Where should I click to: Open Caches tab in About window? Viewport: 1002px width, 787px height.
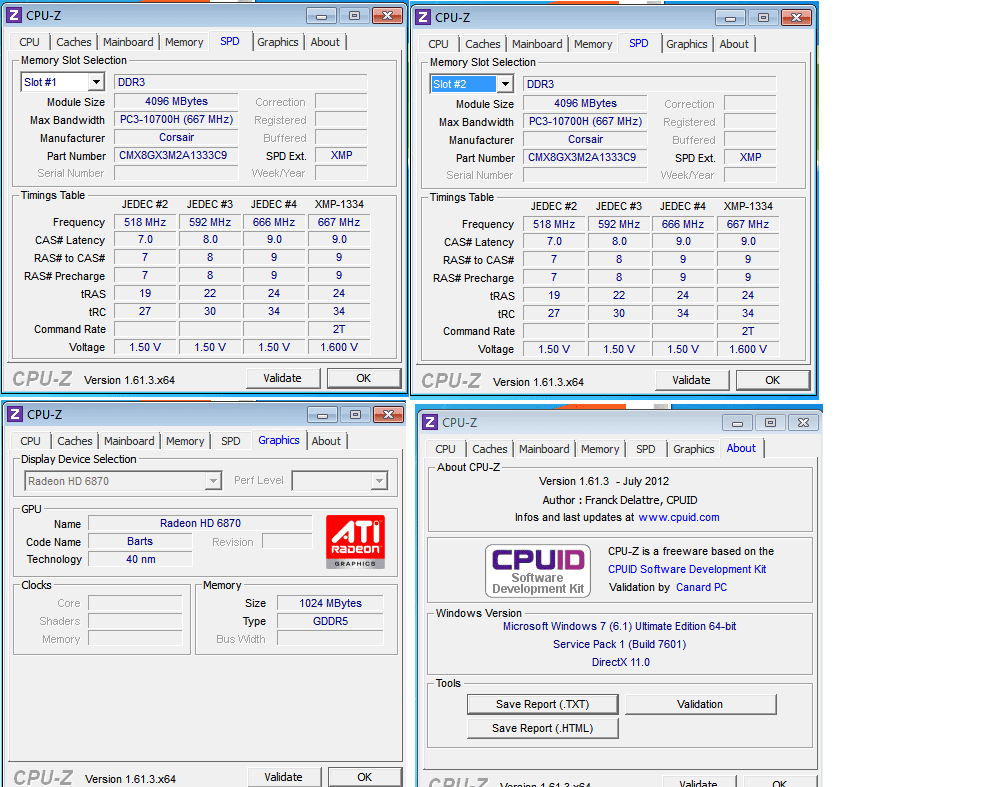pyautogui.click(x=489, y=449)
